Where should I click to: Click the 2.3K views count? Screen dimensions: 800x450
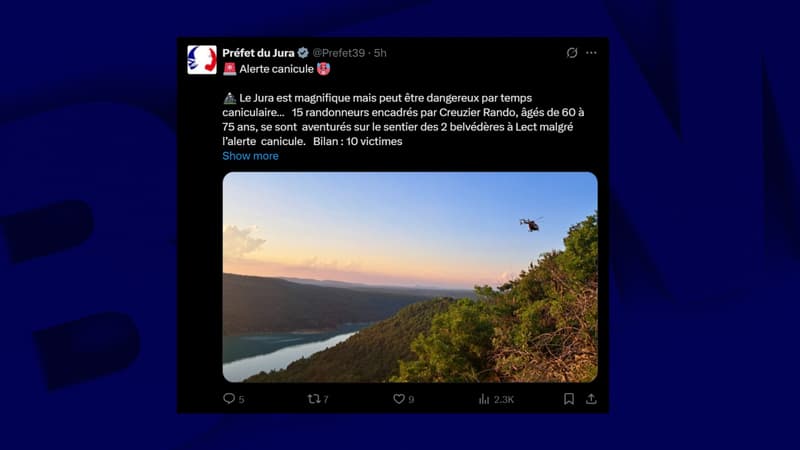(504, 399)
